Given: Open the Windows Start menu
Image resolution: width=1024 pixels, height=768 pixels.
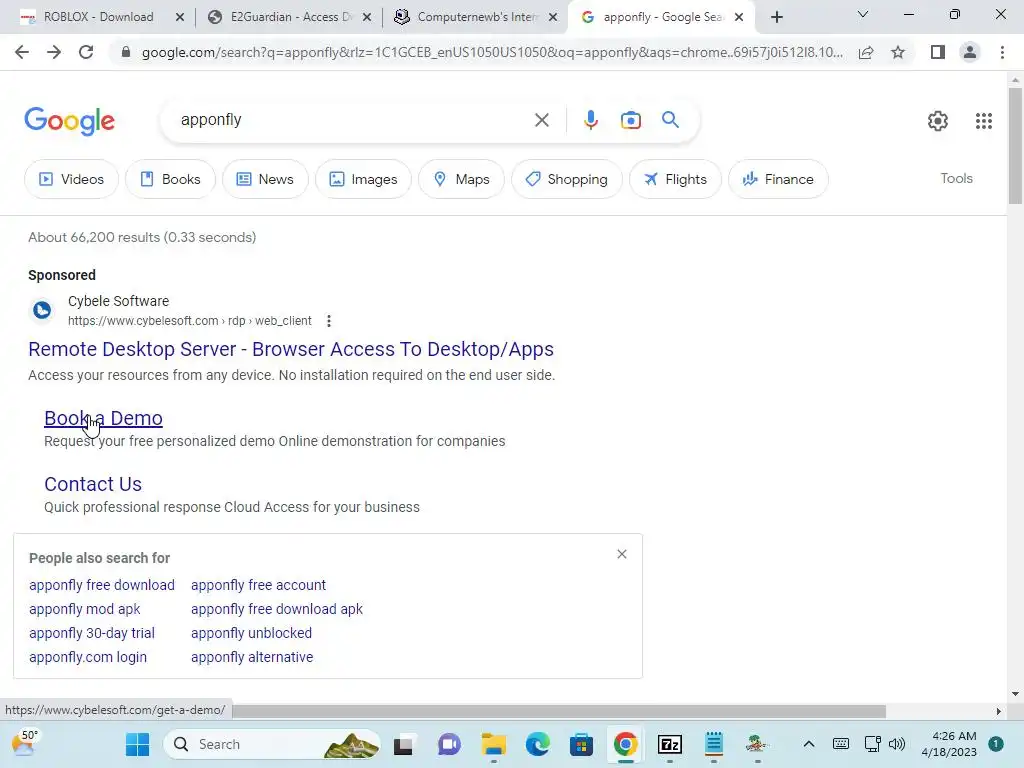Looking at the screenshot, I should coord(137,744).
